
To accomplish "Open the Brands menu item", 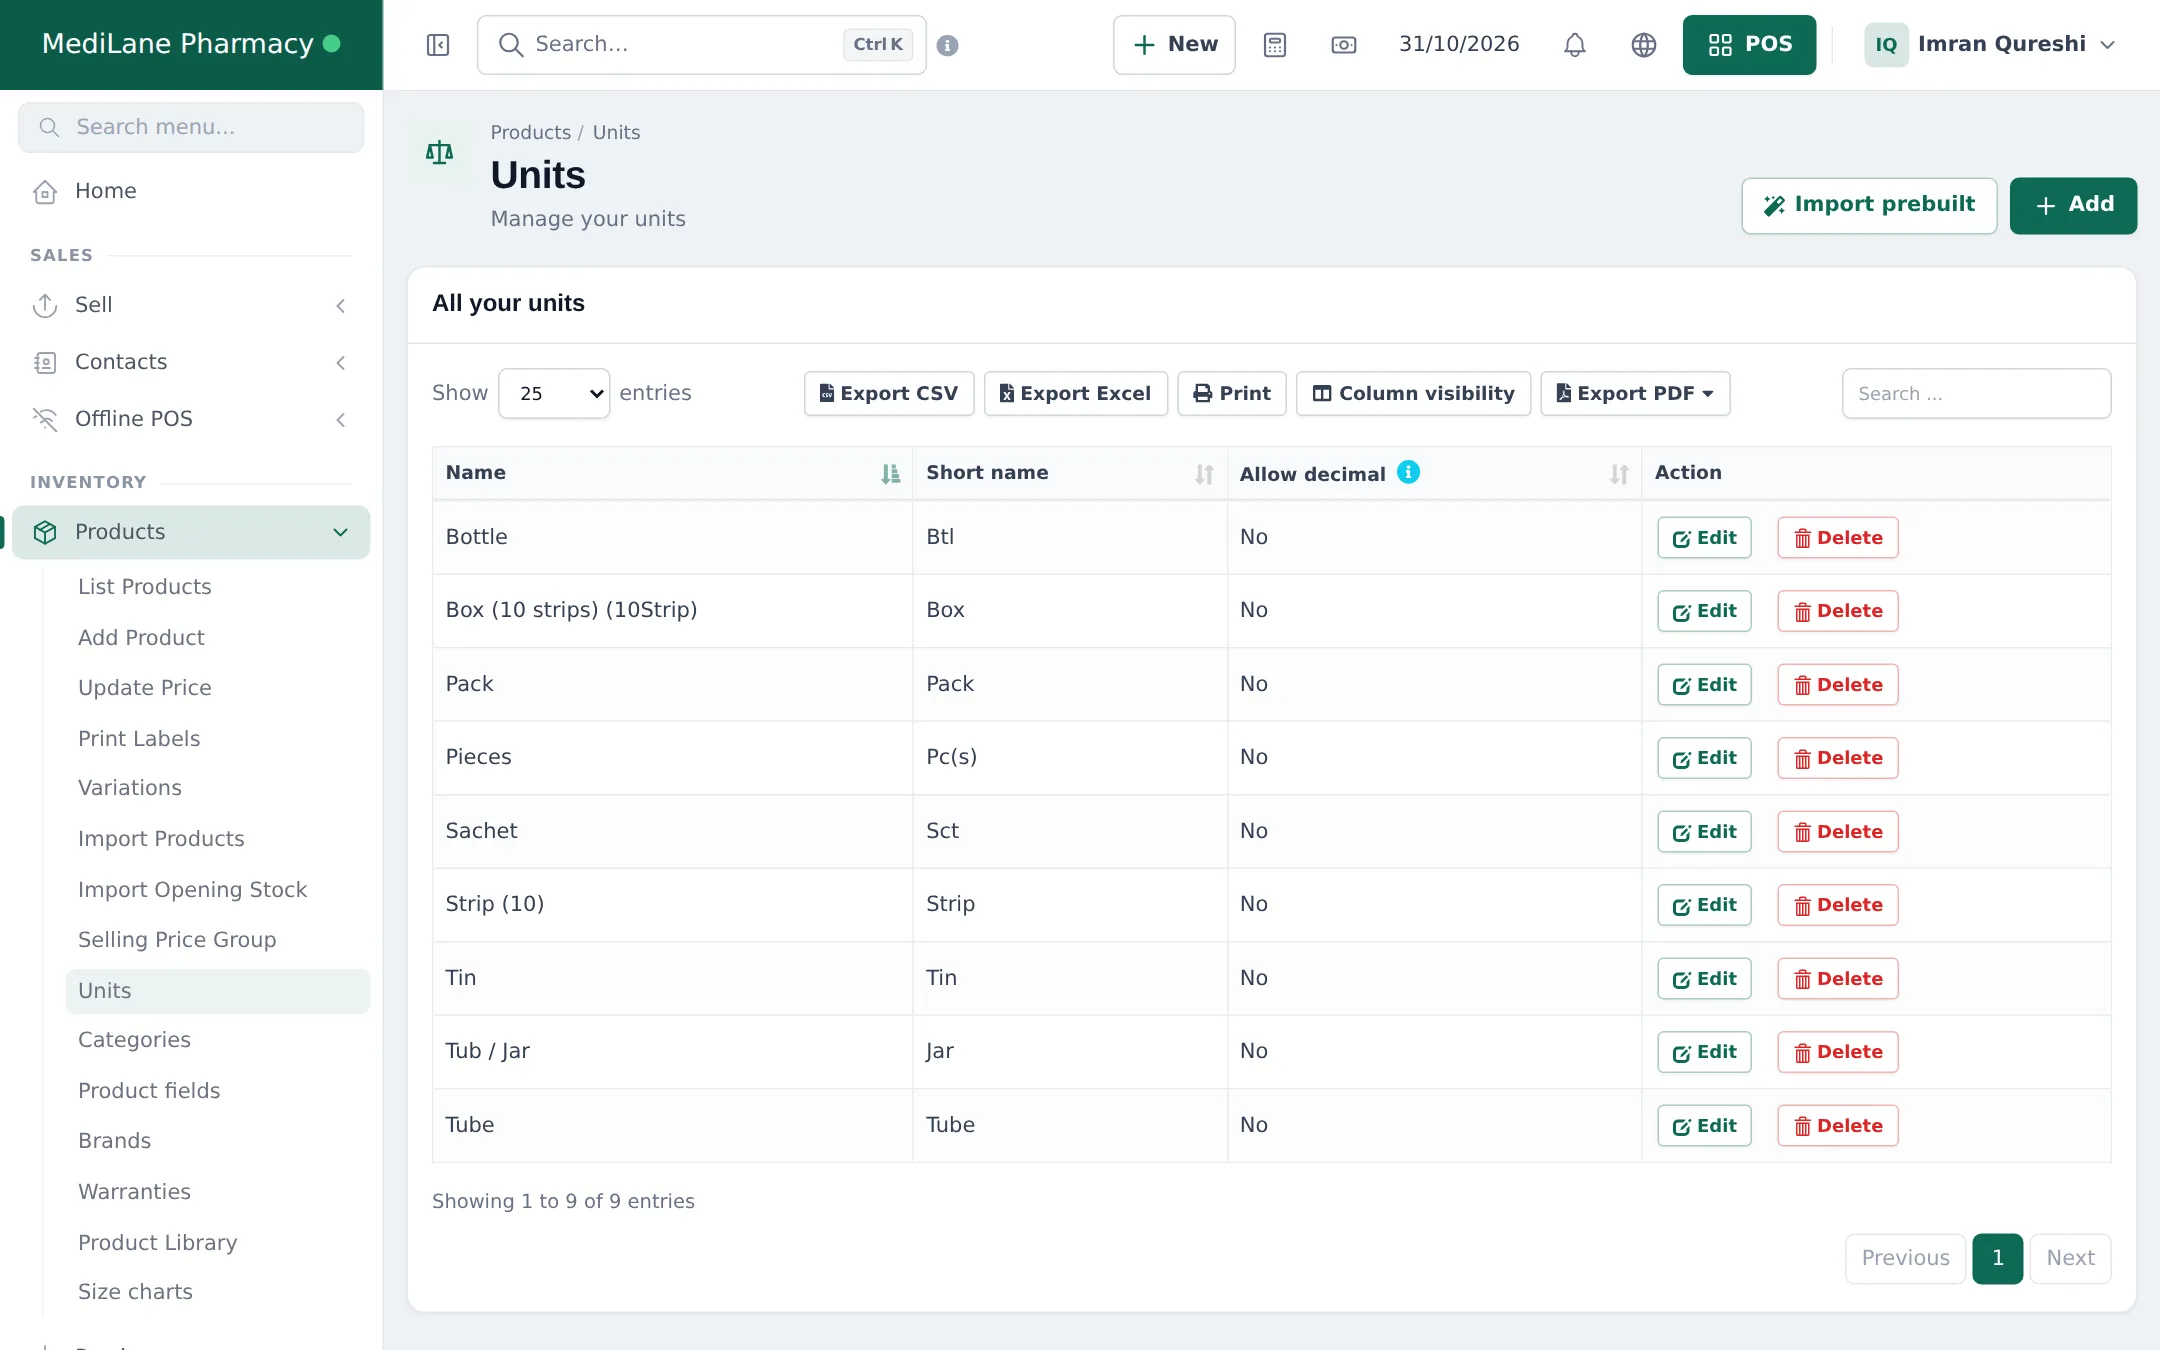I will (114, 1141).
